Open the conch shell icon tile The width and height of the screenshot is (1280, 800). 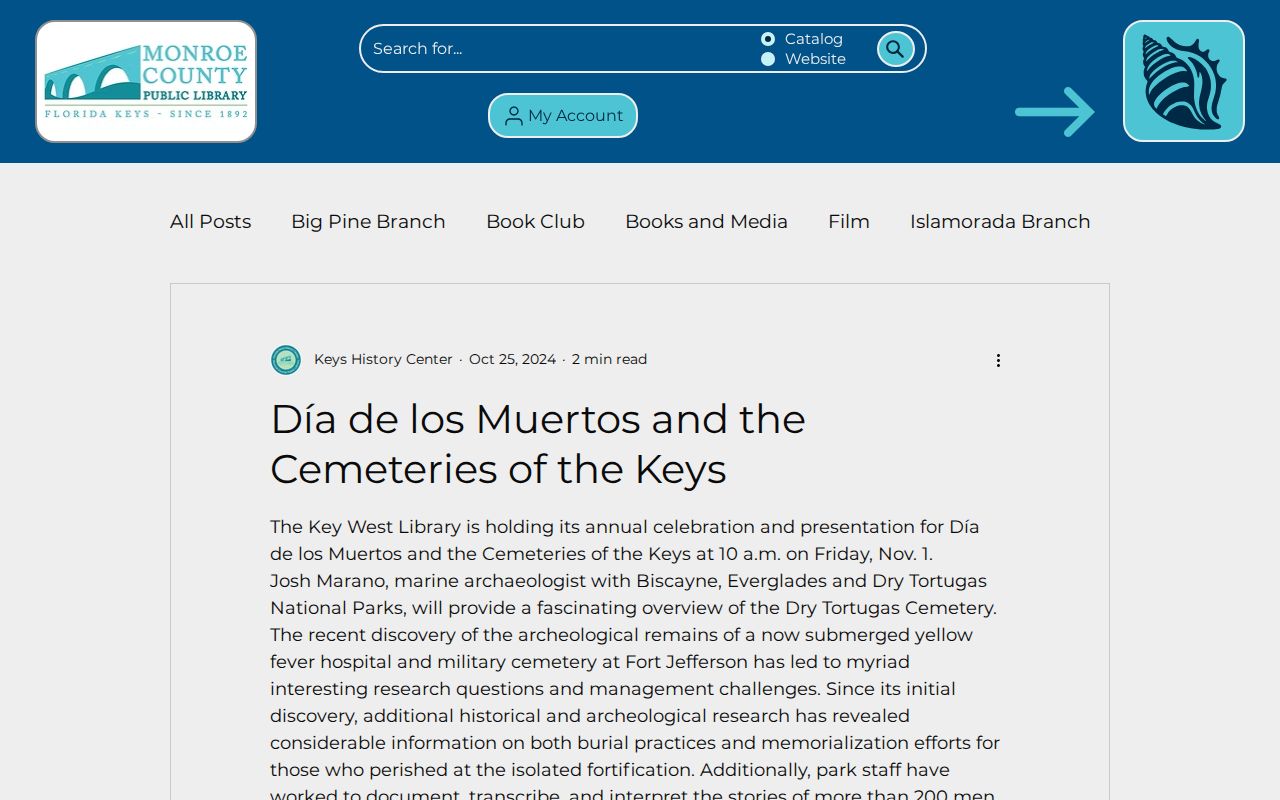click(x=1184, y=81)
